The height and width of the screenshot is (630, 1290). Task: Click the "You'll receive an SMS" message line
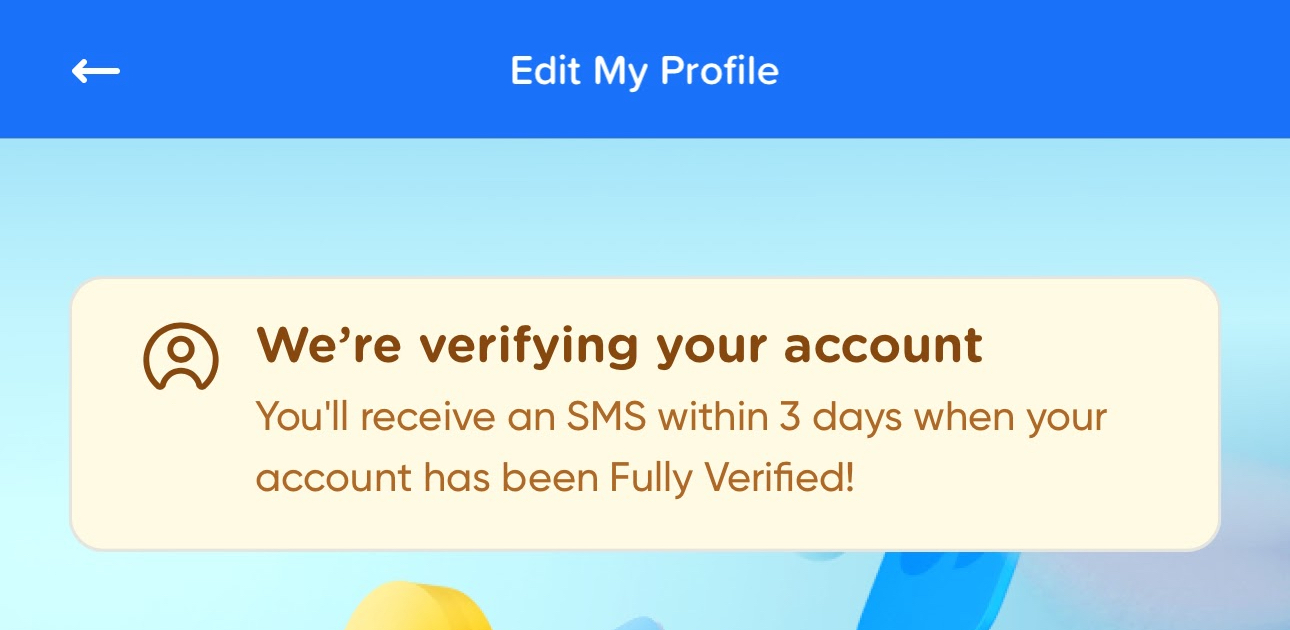pyautogui.click(x=680, y=416)
